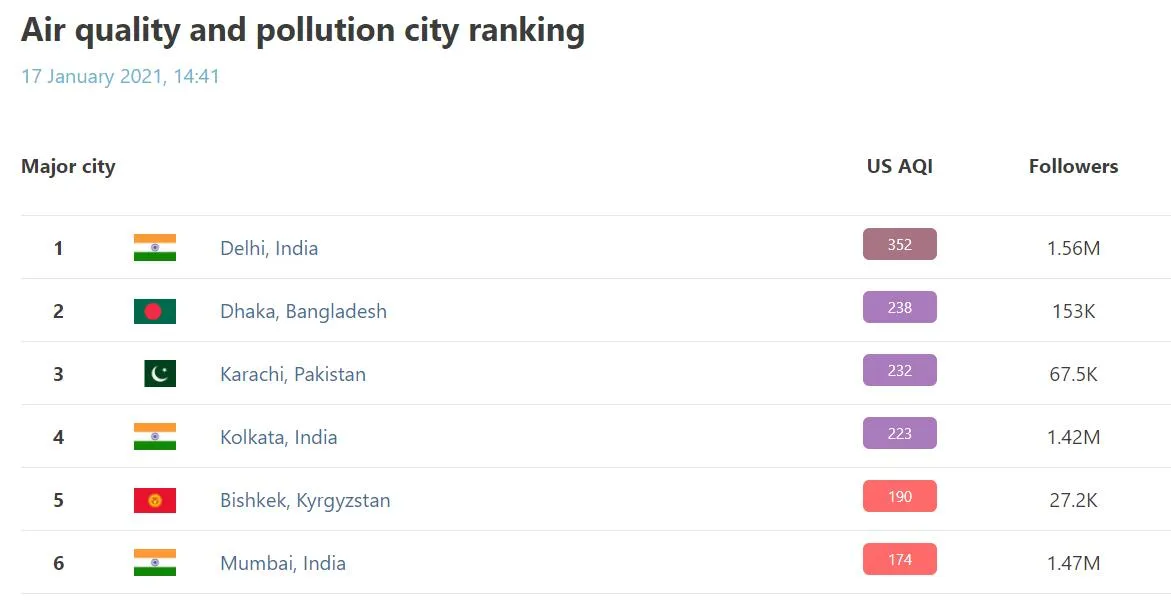Screen dimensions: 1171x601
Task: Click the Major city column header
Action: [x=68, y=167]
